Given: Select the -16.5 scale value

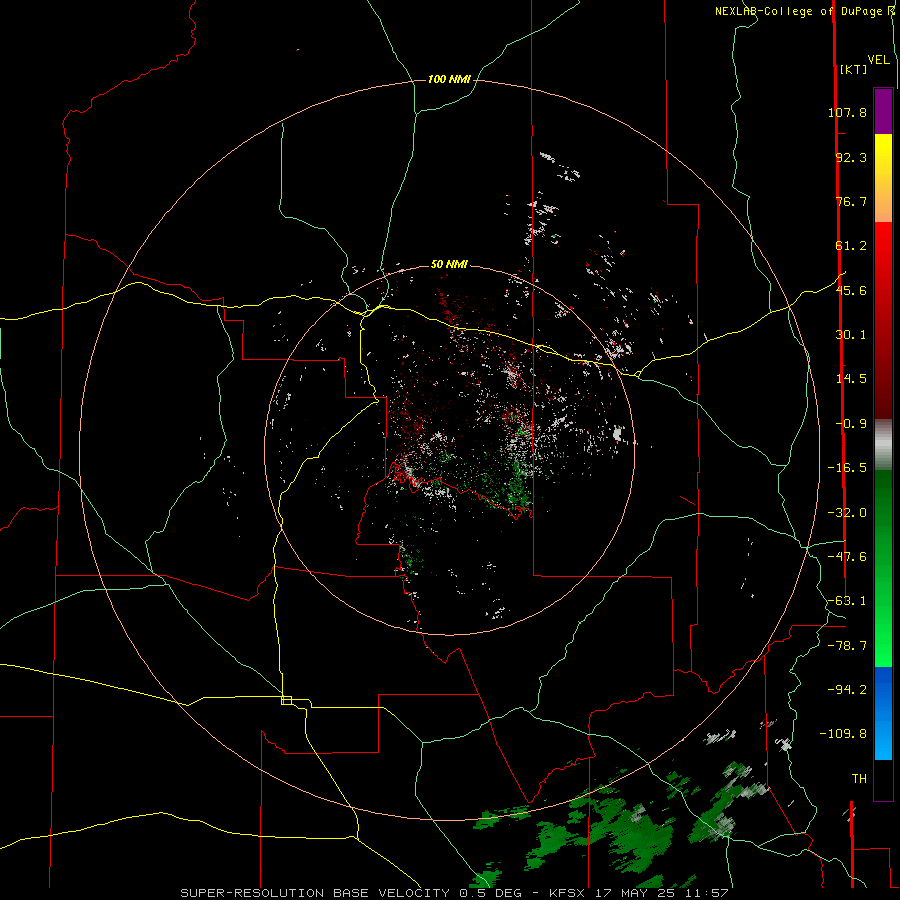Looking at the screenshot, I should (x=847, y=468).
